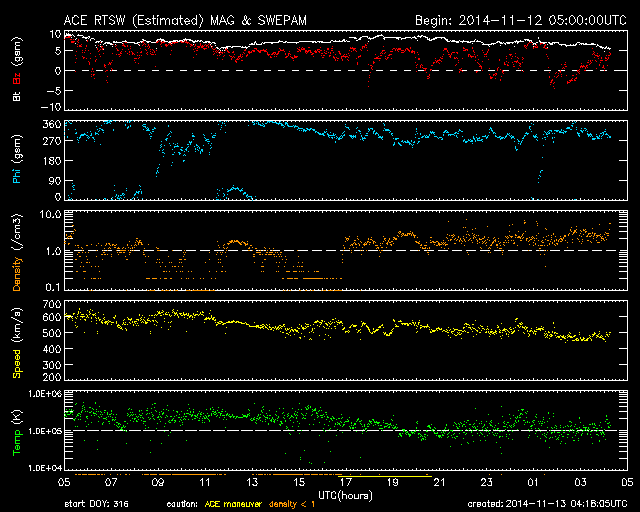Click the UTC(hours) axis title
The image size is (640, 512).
click(x=345, y=493)
